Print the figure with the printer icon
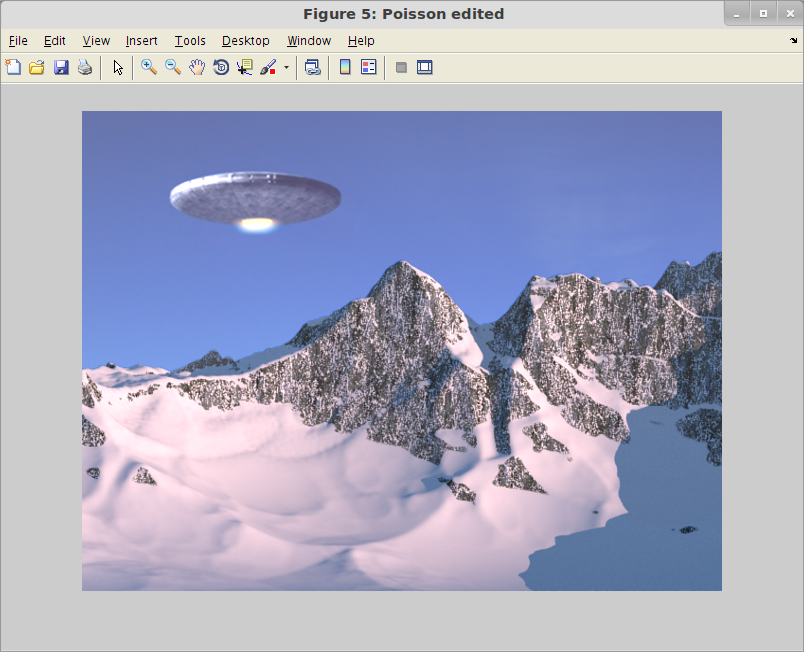The height and width of the screenshot is (652, 804). (85, 67)
